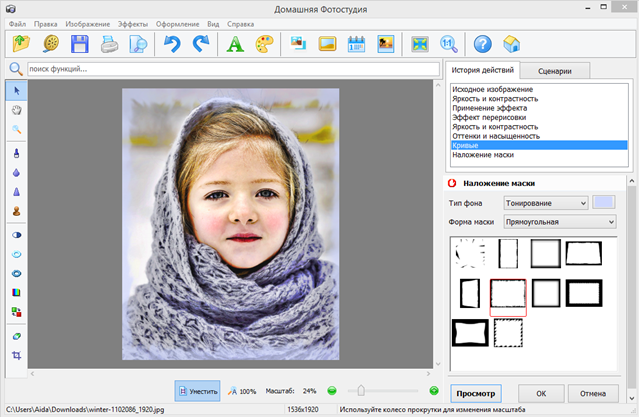
Task: Switch to the Сценарии tab
Action: tap(555, 71)
